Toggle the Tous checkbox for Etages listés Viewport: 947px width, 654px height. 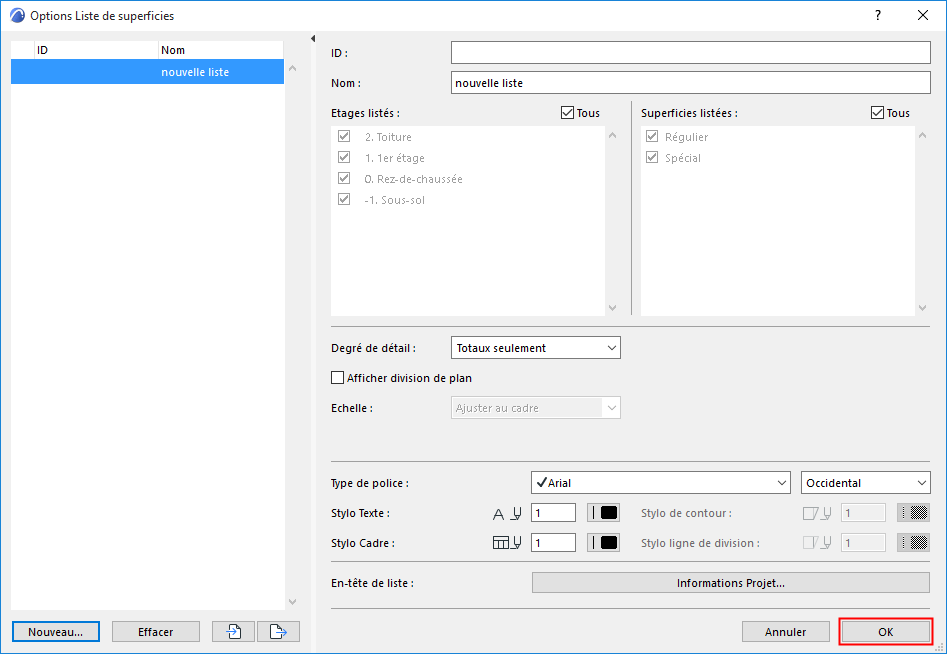point(567,113)
